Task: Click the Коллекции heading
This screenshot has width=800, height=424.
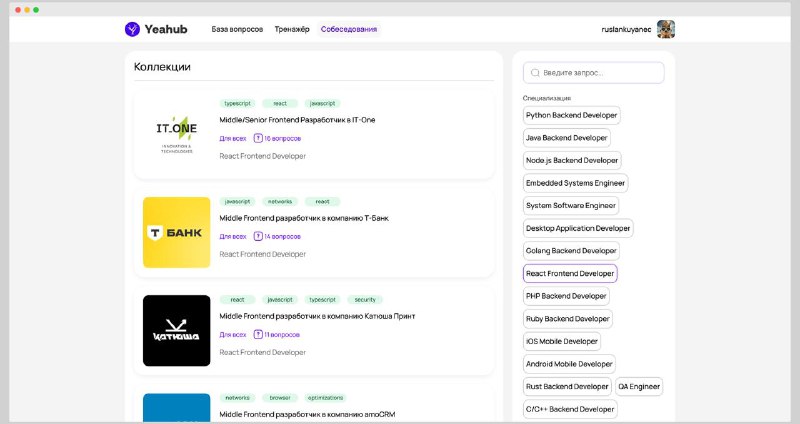Action: point(162,67)
